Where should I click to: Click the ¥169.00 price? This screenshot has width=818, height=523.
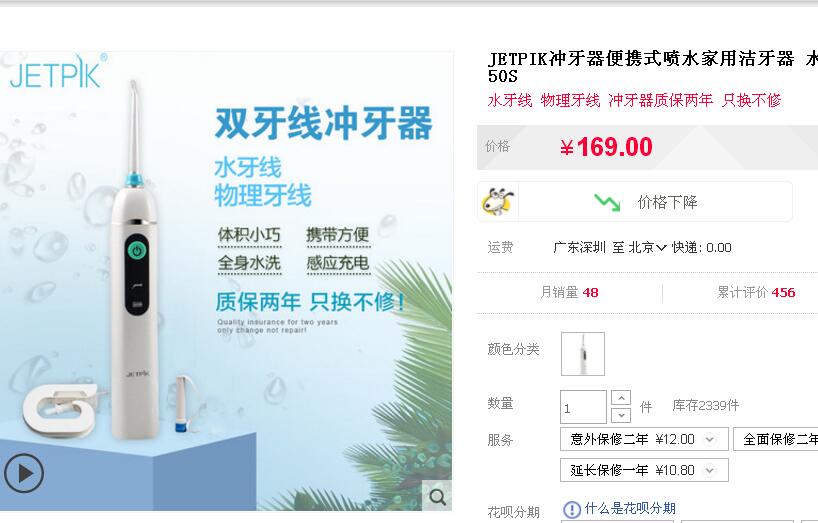(x=606, y=147)
